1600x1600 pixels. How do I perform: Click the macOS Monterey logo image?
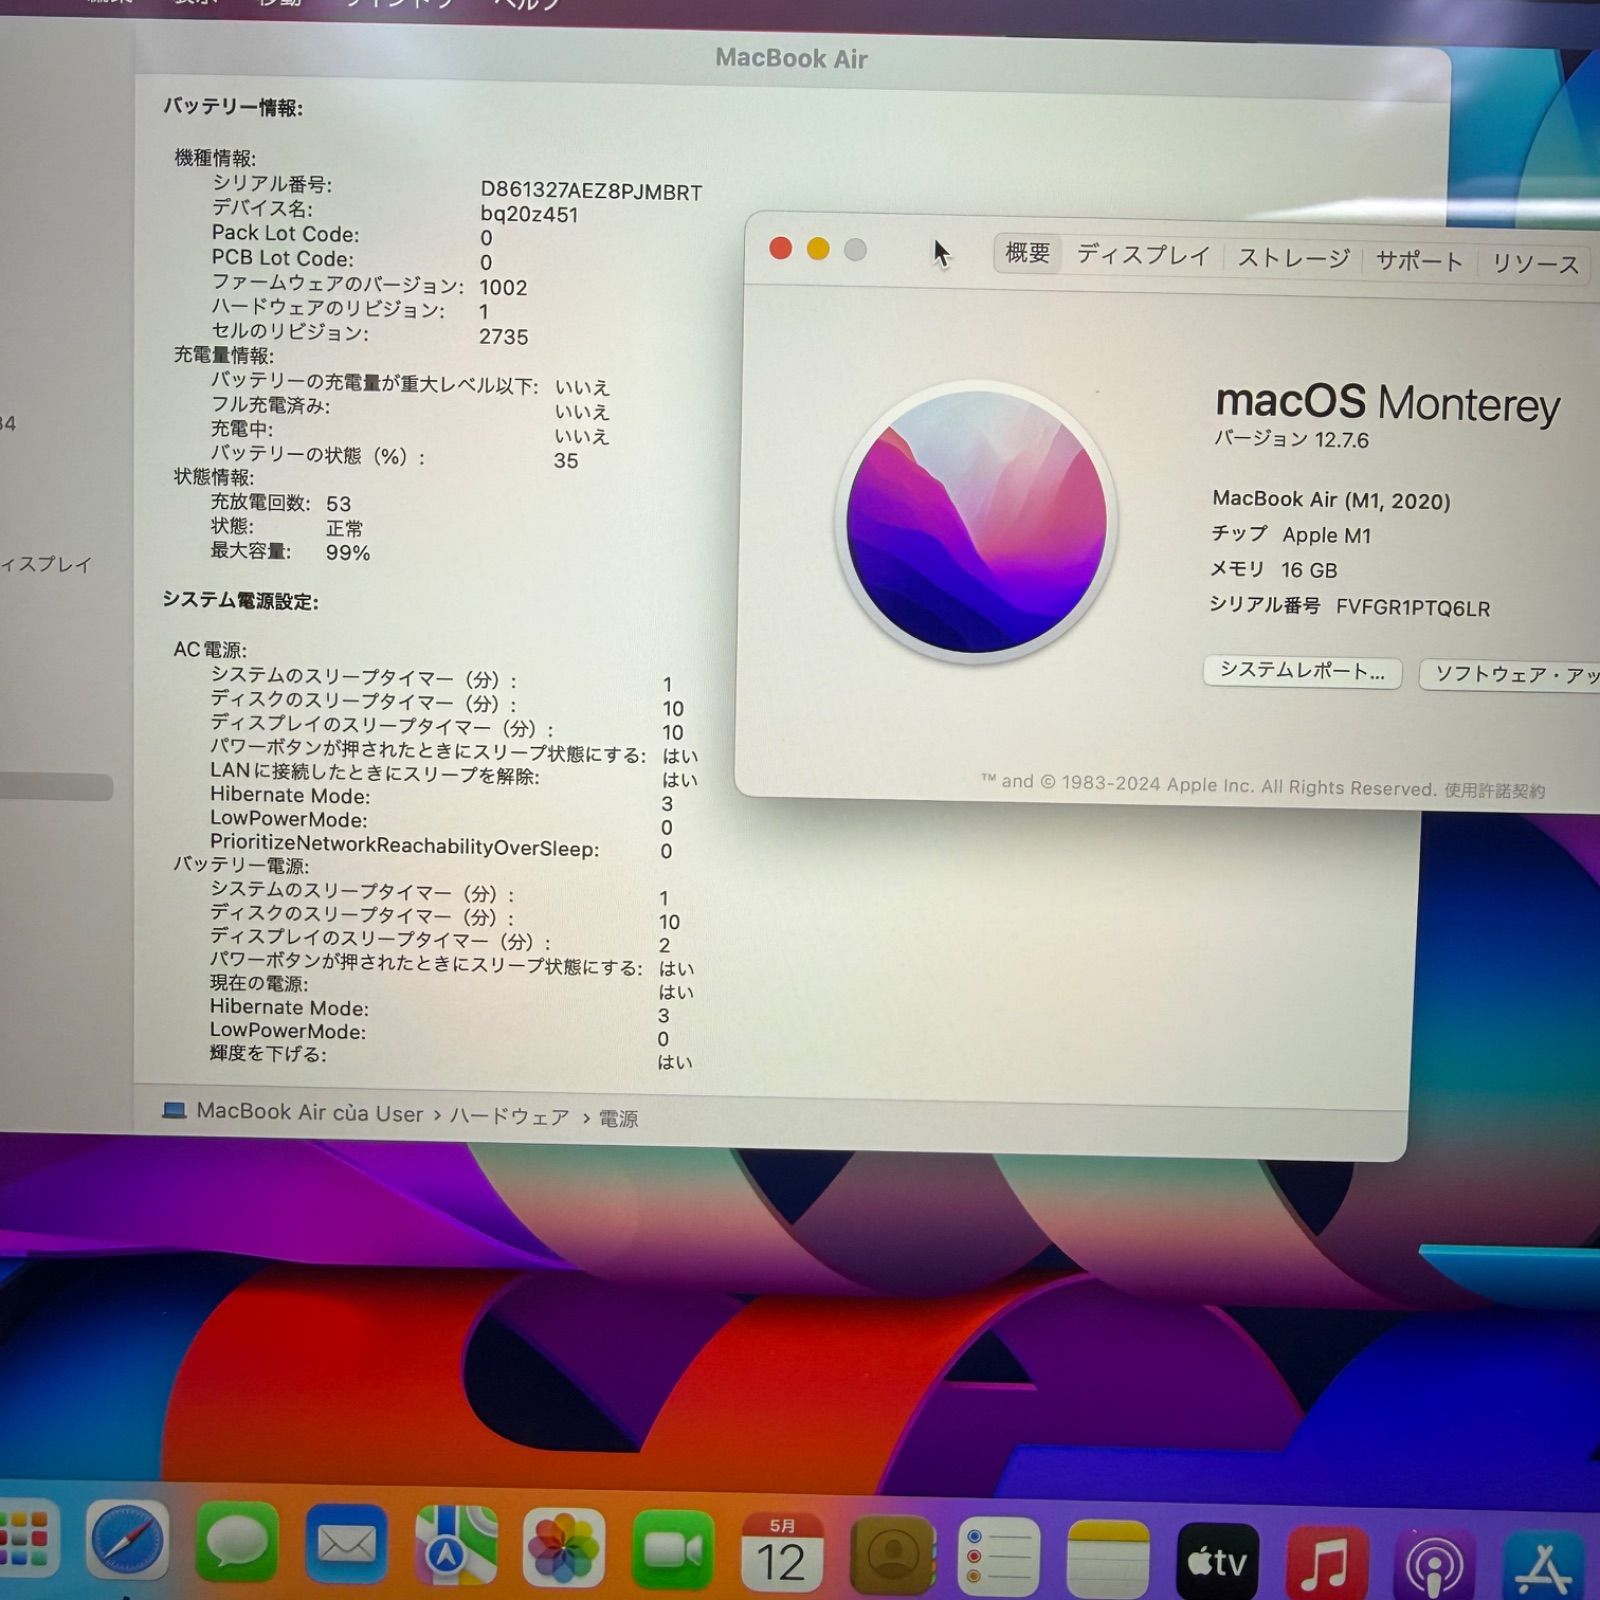click(x=976, y=522)
